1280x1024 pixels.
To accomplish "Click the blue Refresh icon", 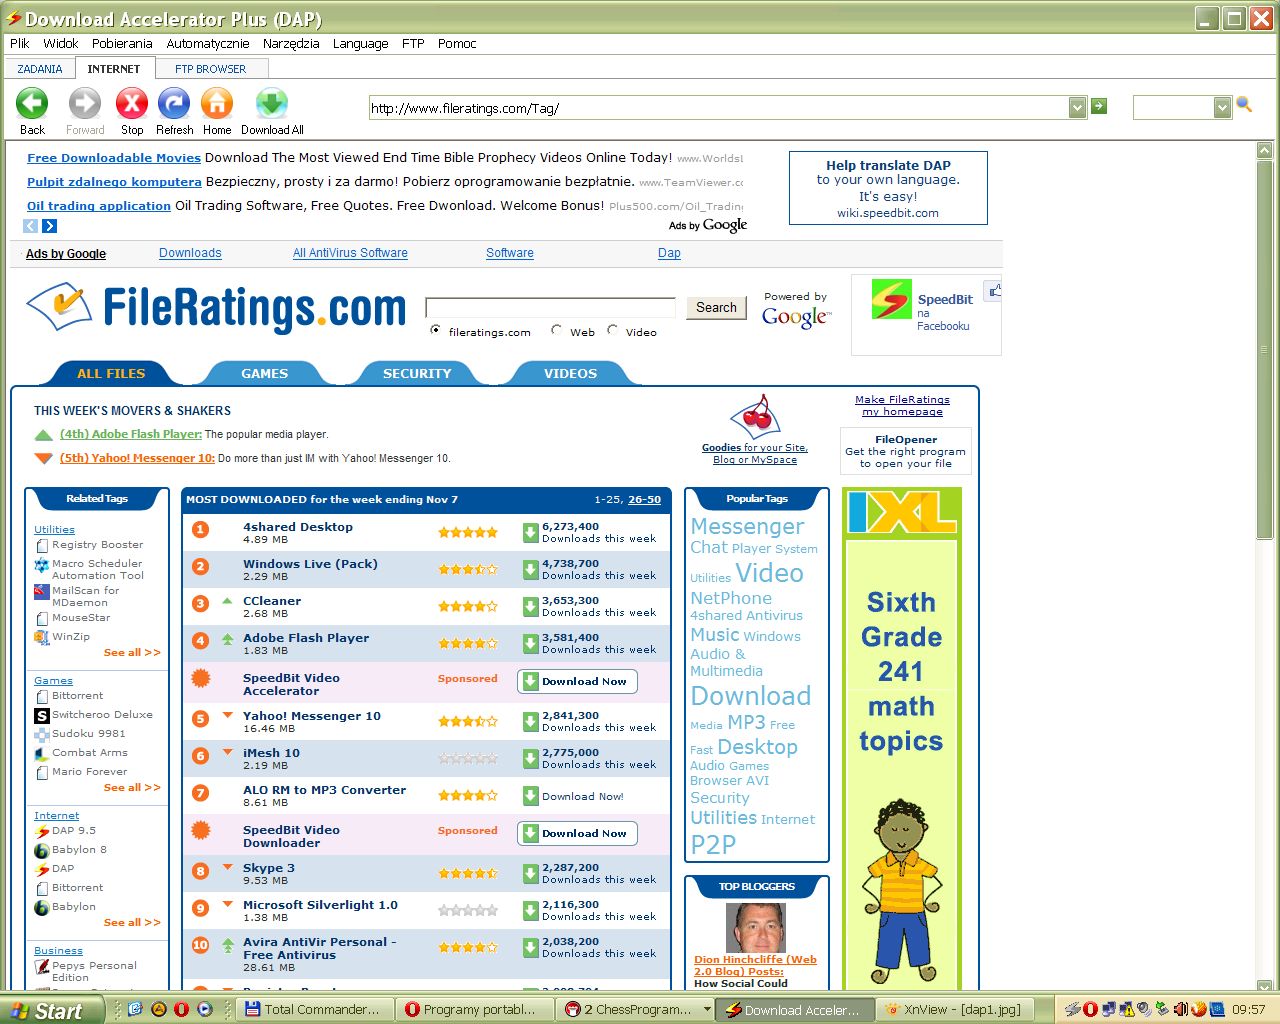I will coord(174,104).
